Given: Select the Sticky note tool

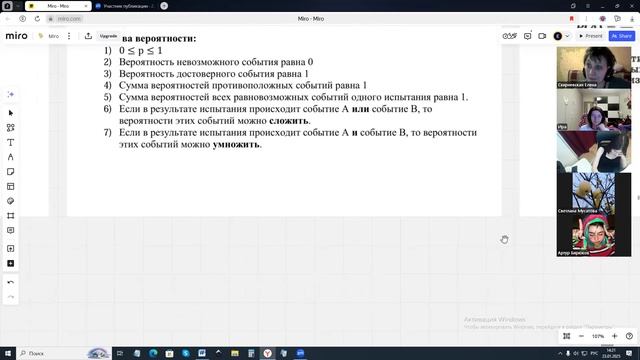Looking at the screenshot, I should [x=11, y=172].
